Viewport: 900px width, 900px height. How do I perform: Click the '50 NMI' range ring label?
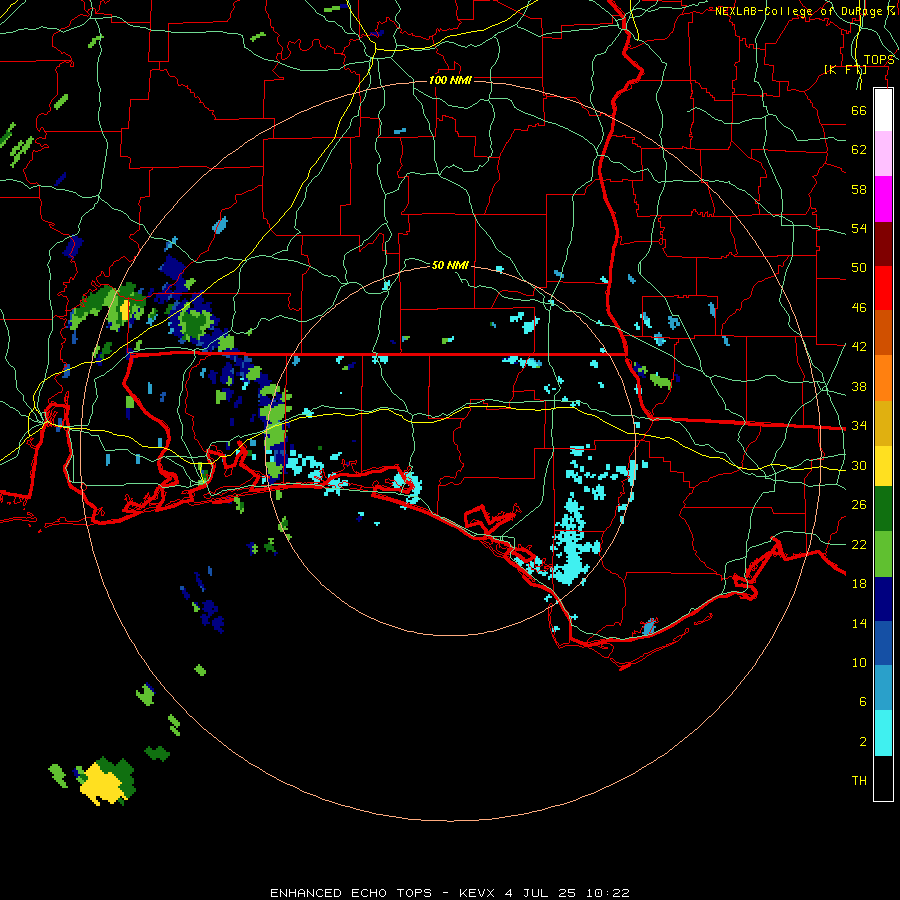click(450, 265)
